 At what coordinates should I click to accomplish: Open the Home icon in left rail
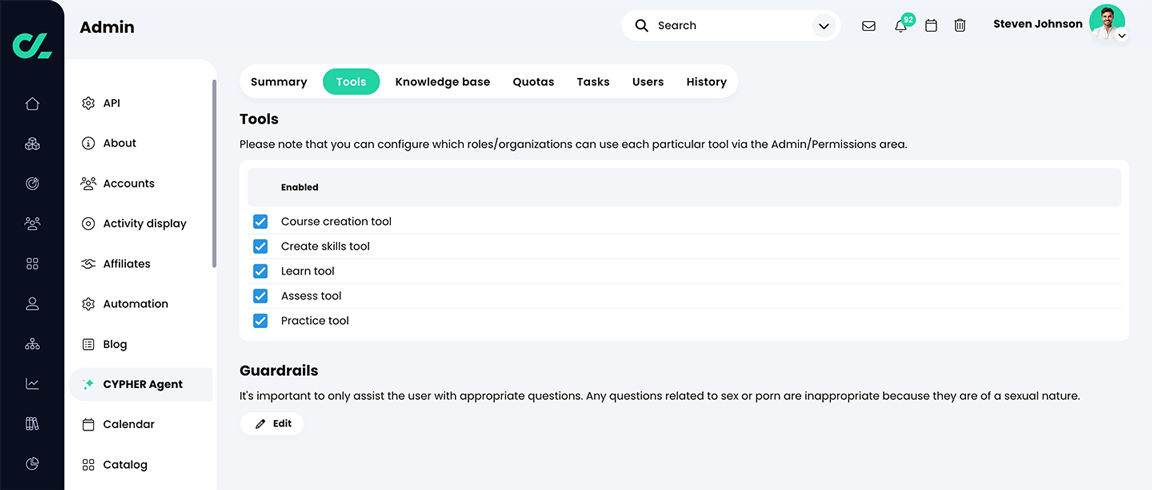coord(32,104)
